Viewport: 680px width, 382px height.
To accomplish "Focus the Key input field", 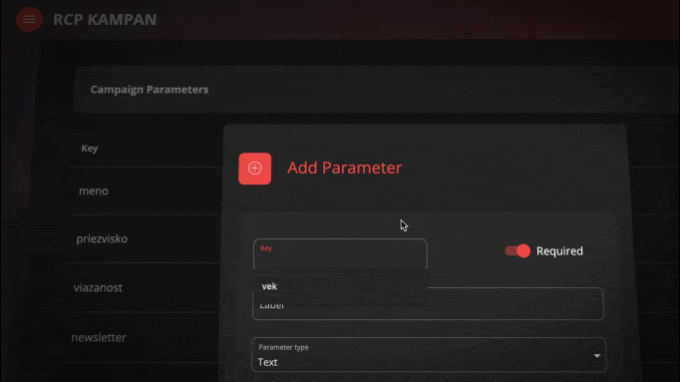I will click(x=340, y=254).
